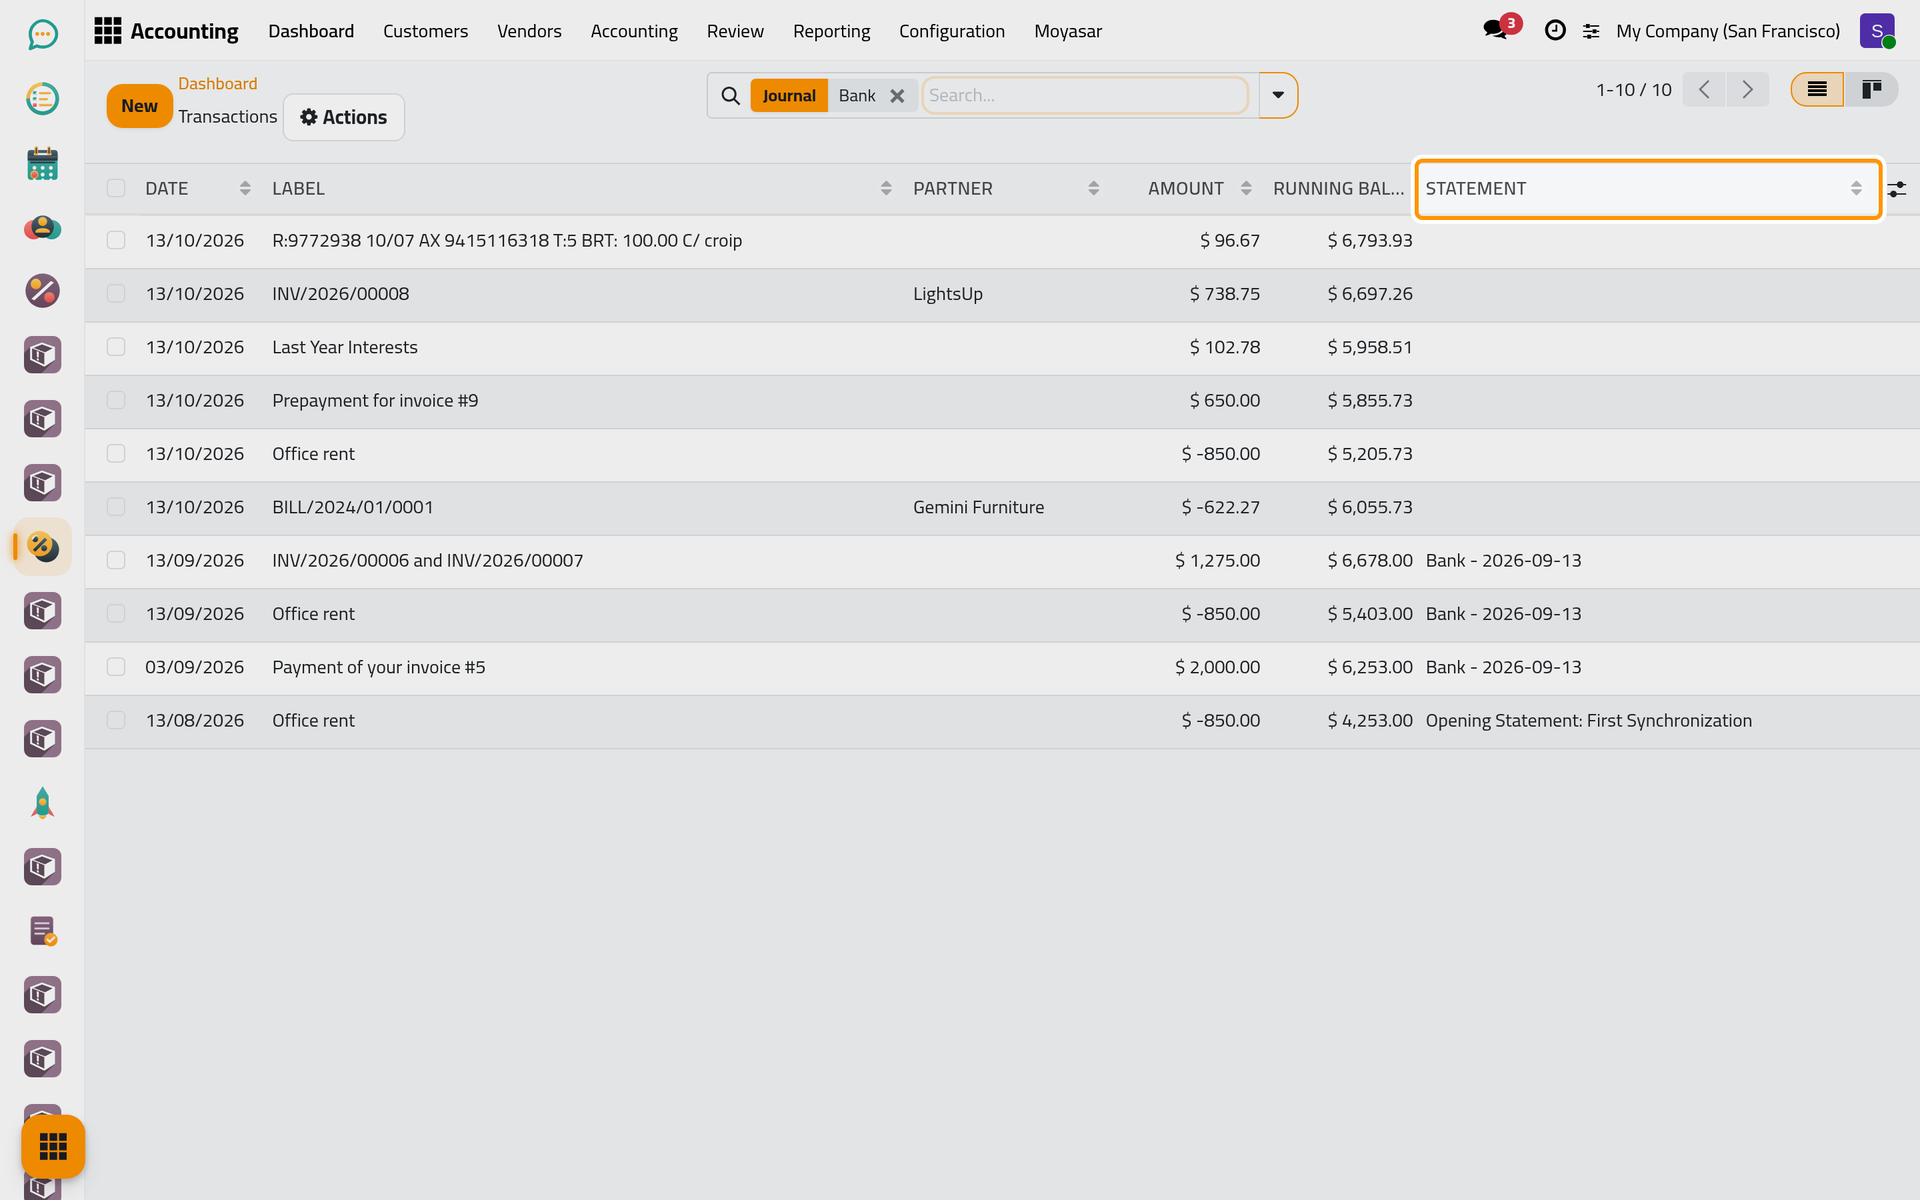Screen dimensions: 1920x1200
Task: Open the Accounting home menu grid icon
Action: 108,31
